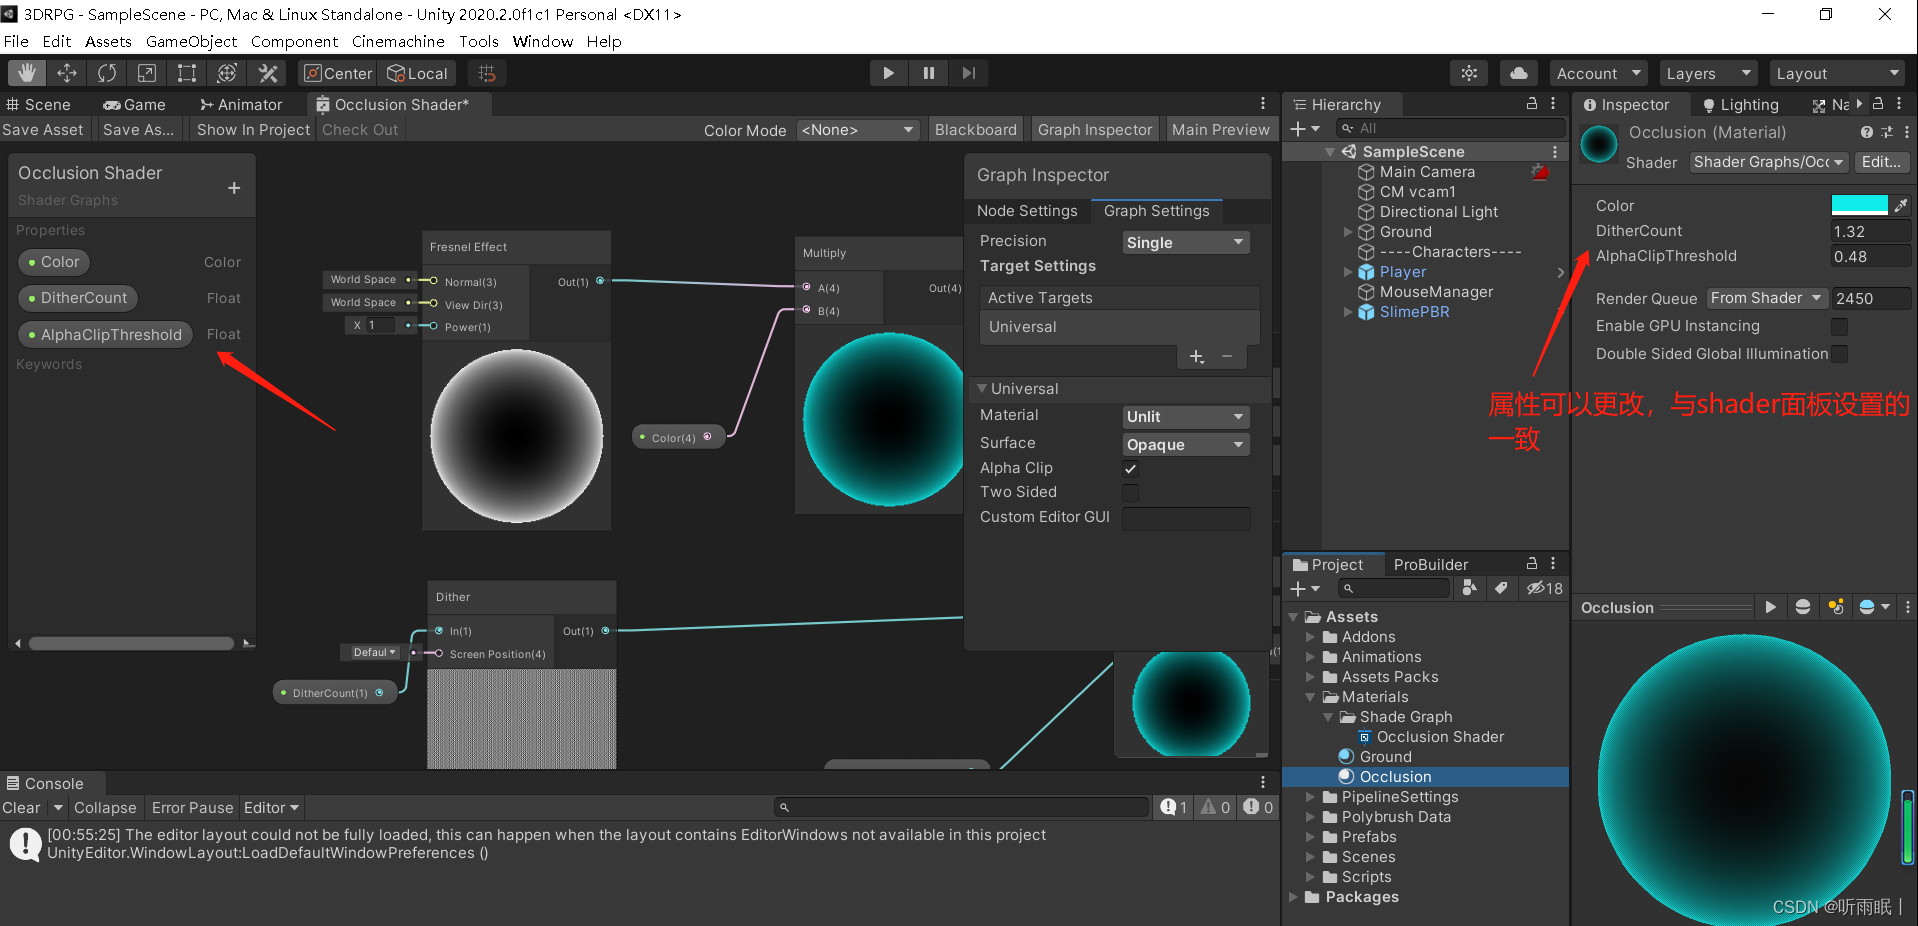
Task: Switch to the Scene tab
Action: coord(39,104)
